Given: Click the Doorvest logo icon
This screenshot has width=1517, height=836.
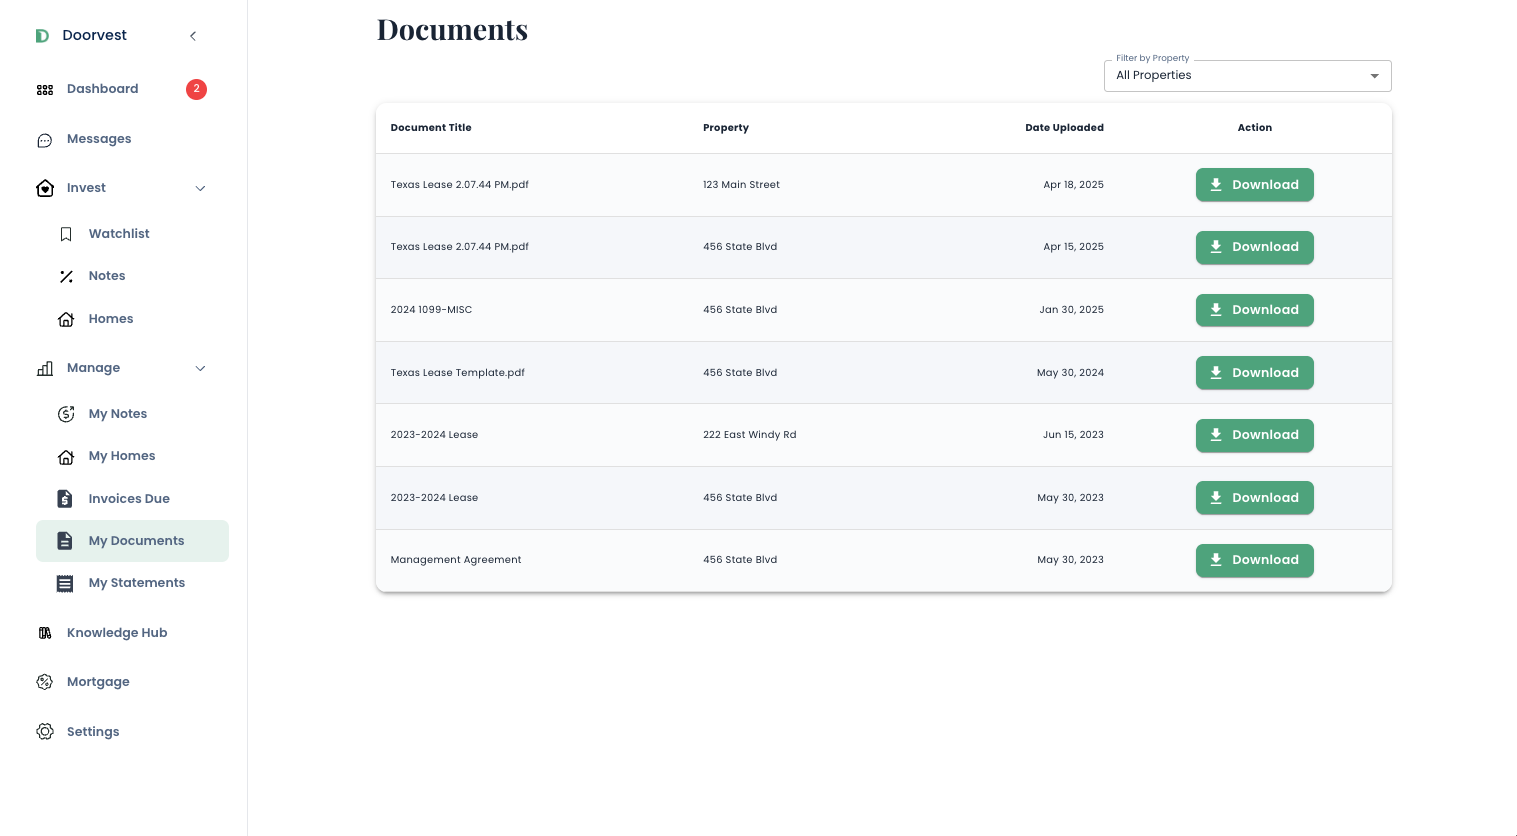Looking at the screenshot, I should point(42,35).
